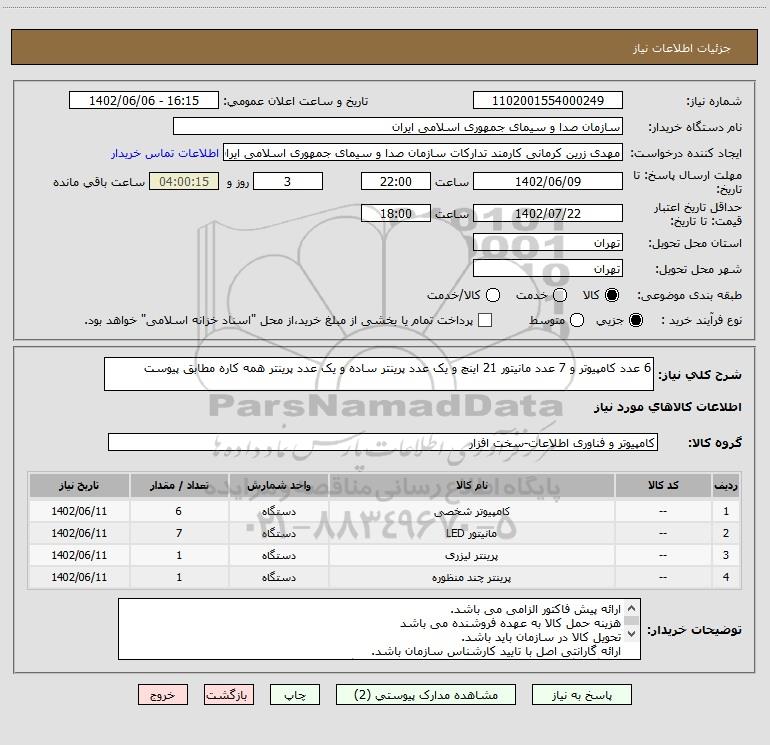The width and height of the screenshot is (770, 745).
Task: Click scroll down arrow in buyer notes
Action: 632,634
